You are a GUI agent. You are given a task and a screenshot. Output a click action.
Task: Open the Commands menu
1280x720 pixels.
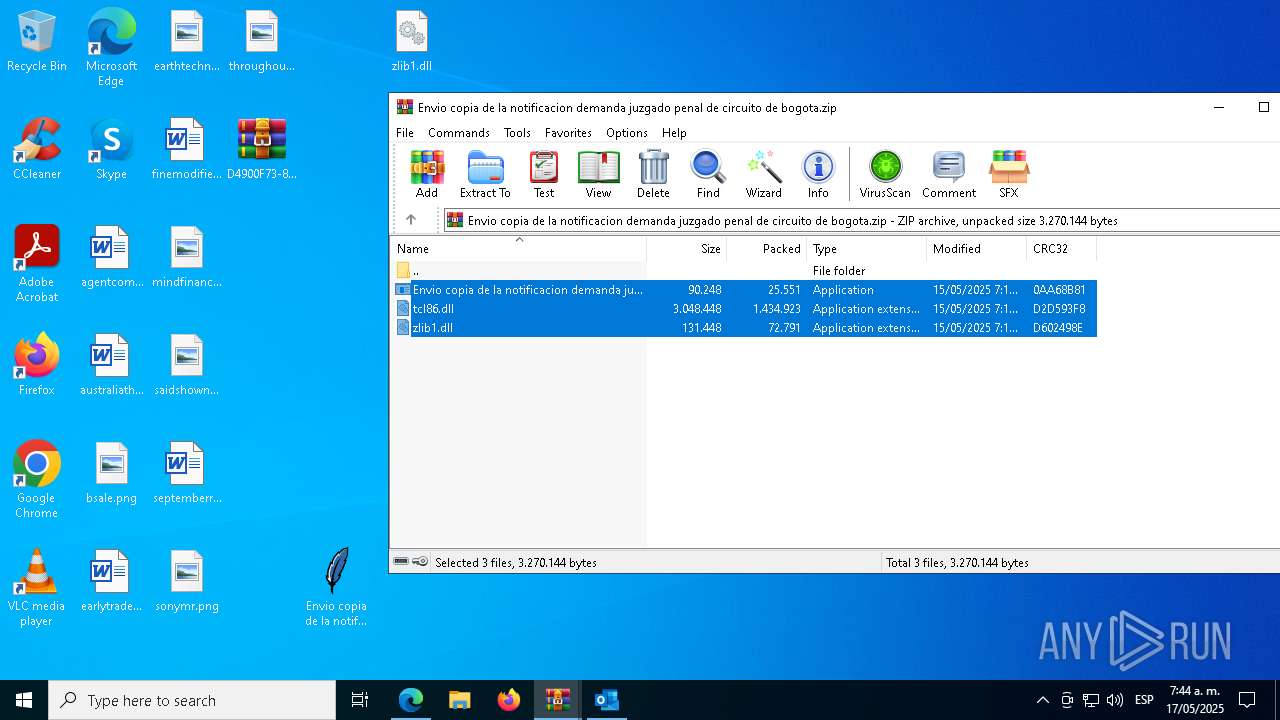459,133
